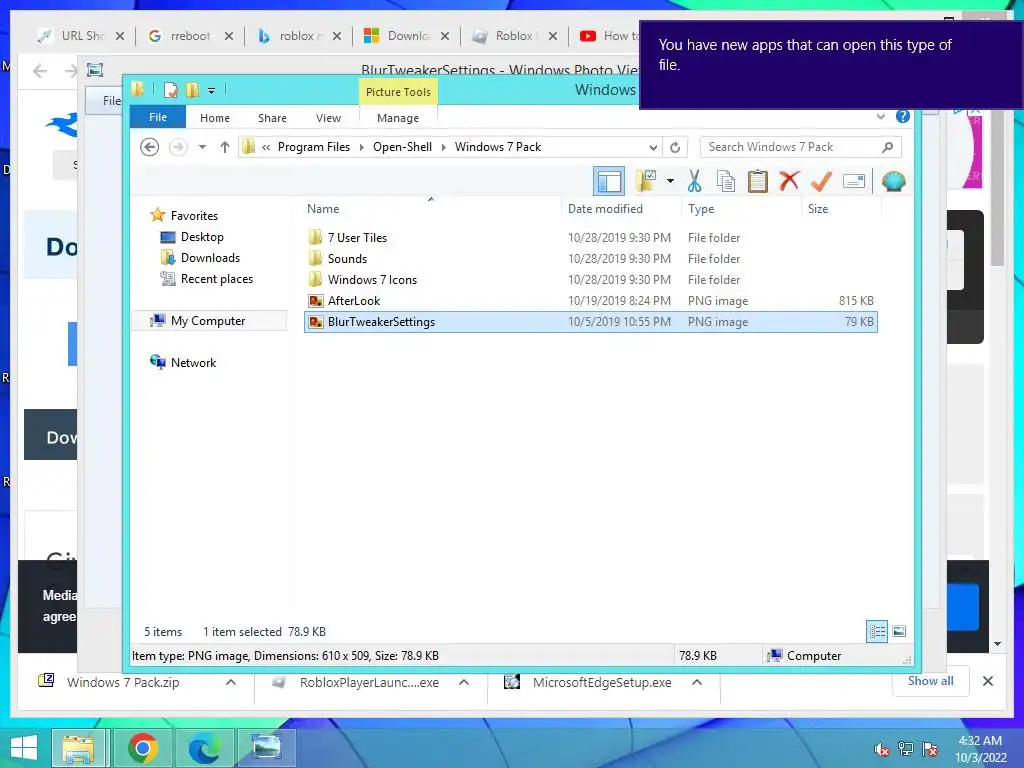Open the folder options dropdown arrow
Viewport: 1024px width, 768px height.
click(670, 181)
